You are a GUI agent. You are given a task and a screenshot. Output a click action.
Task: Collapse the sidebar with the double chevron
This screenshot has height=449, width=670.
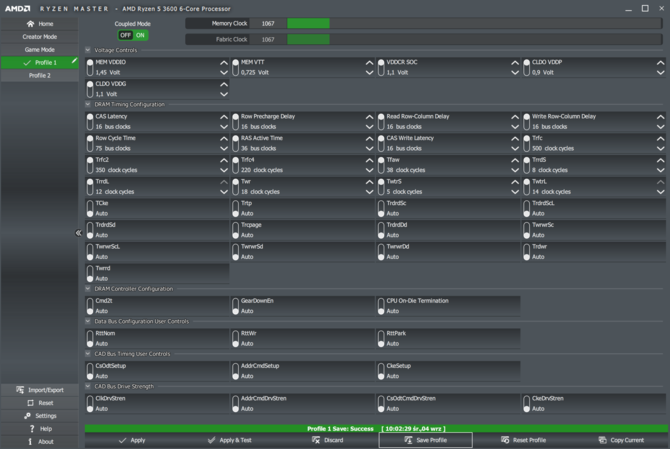click(78, 233)
